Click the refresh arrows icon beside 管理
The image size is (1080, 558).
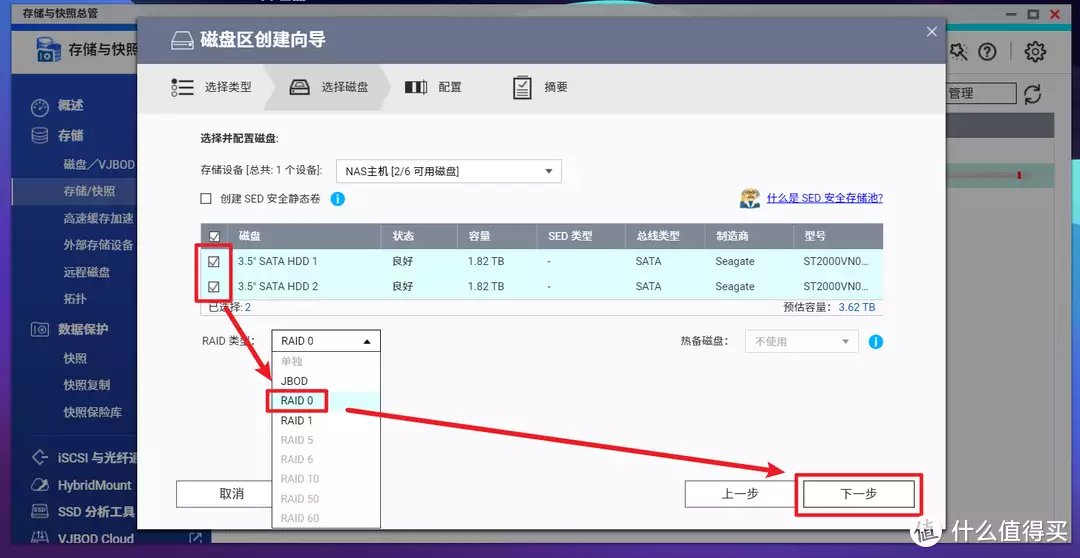(x=1032, y=94)
